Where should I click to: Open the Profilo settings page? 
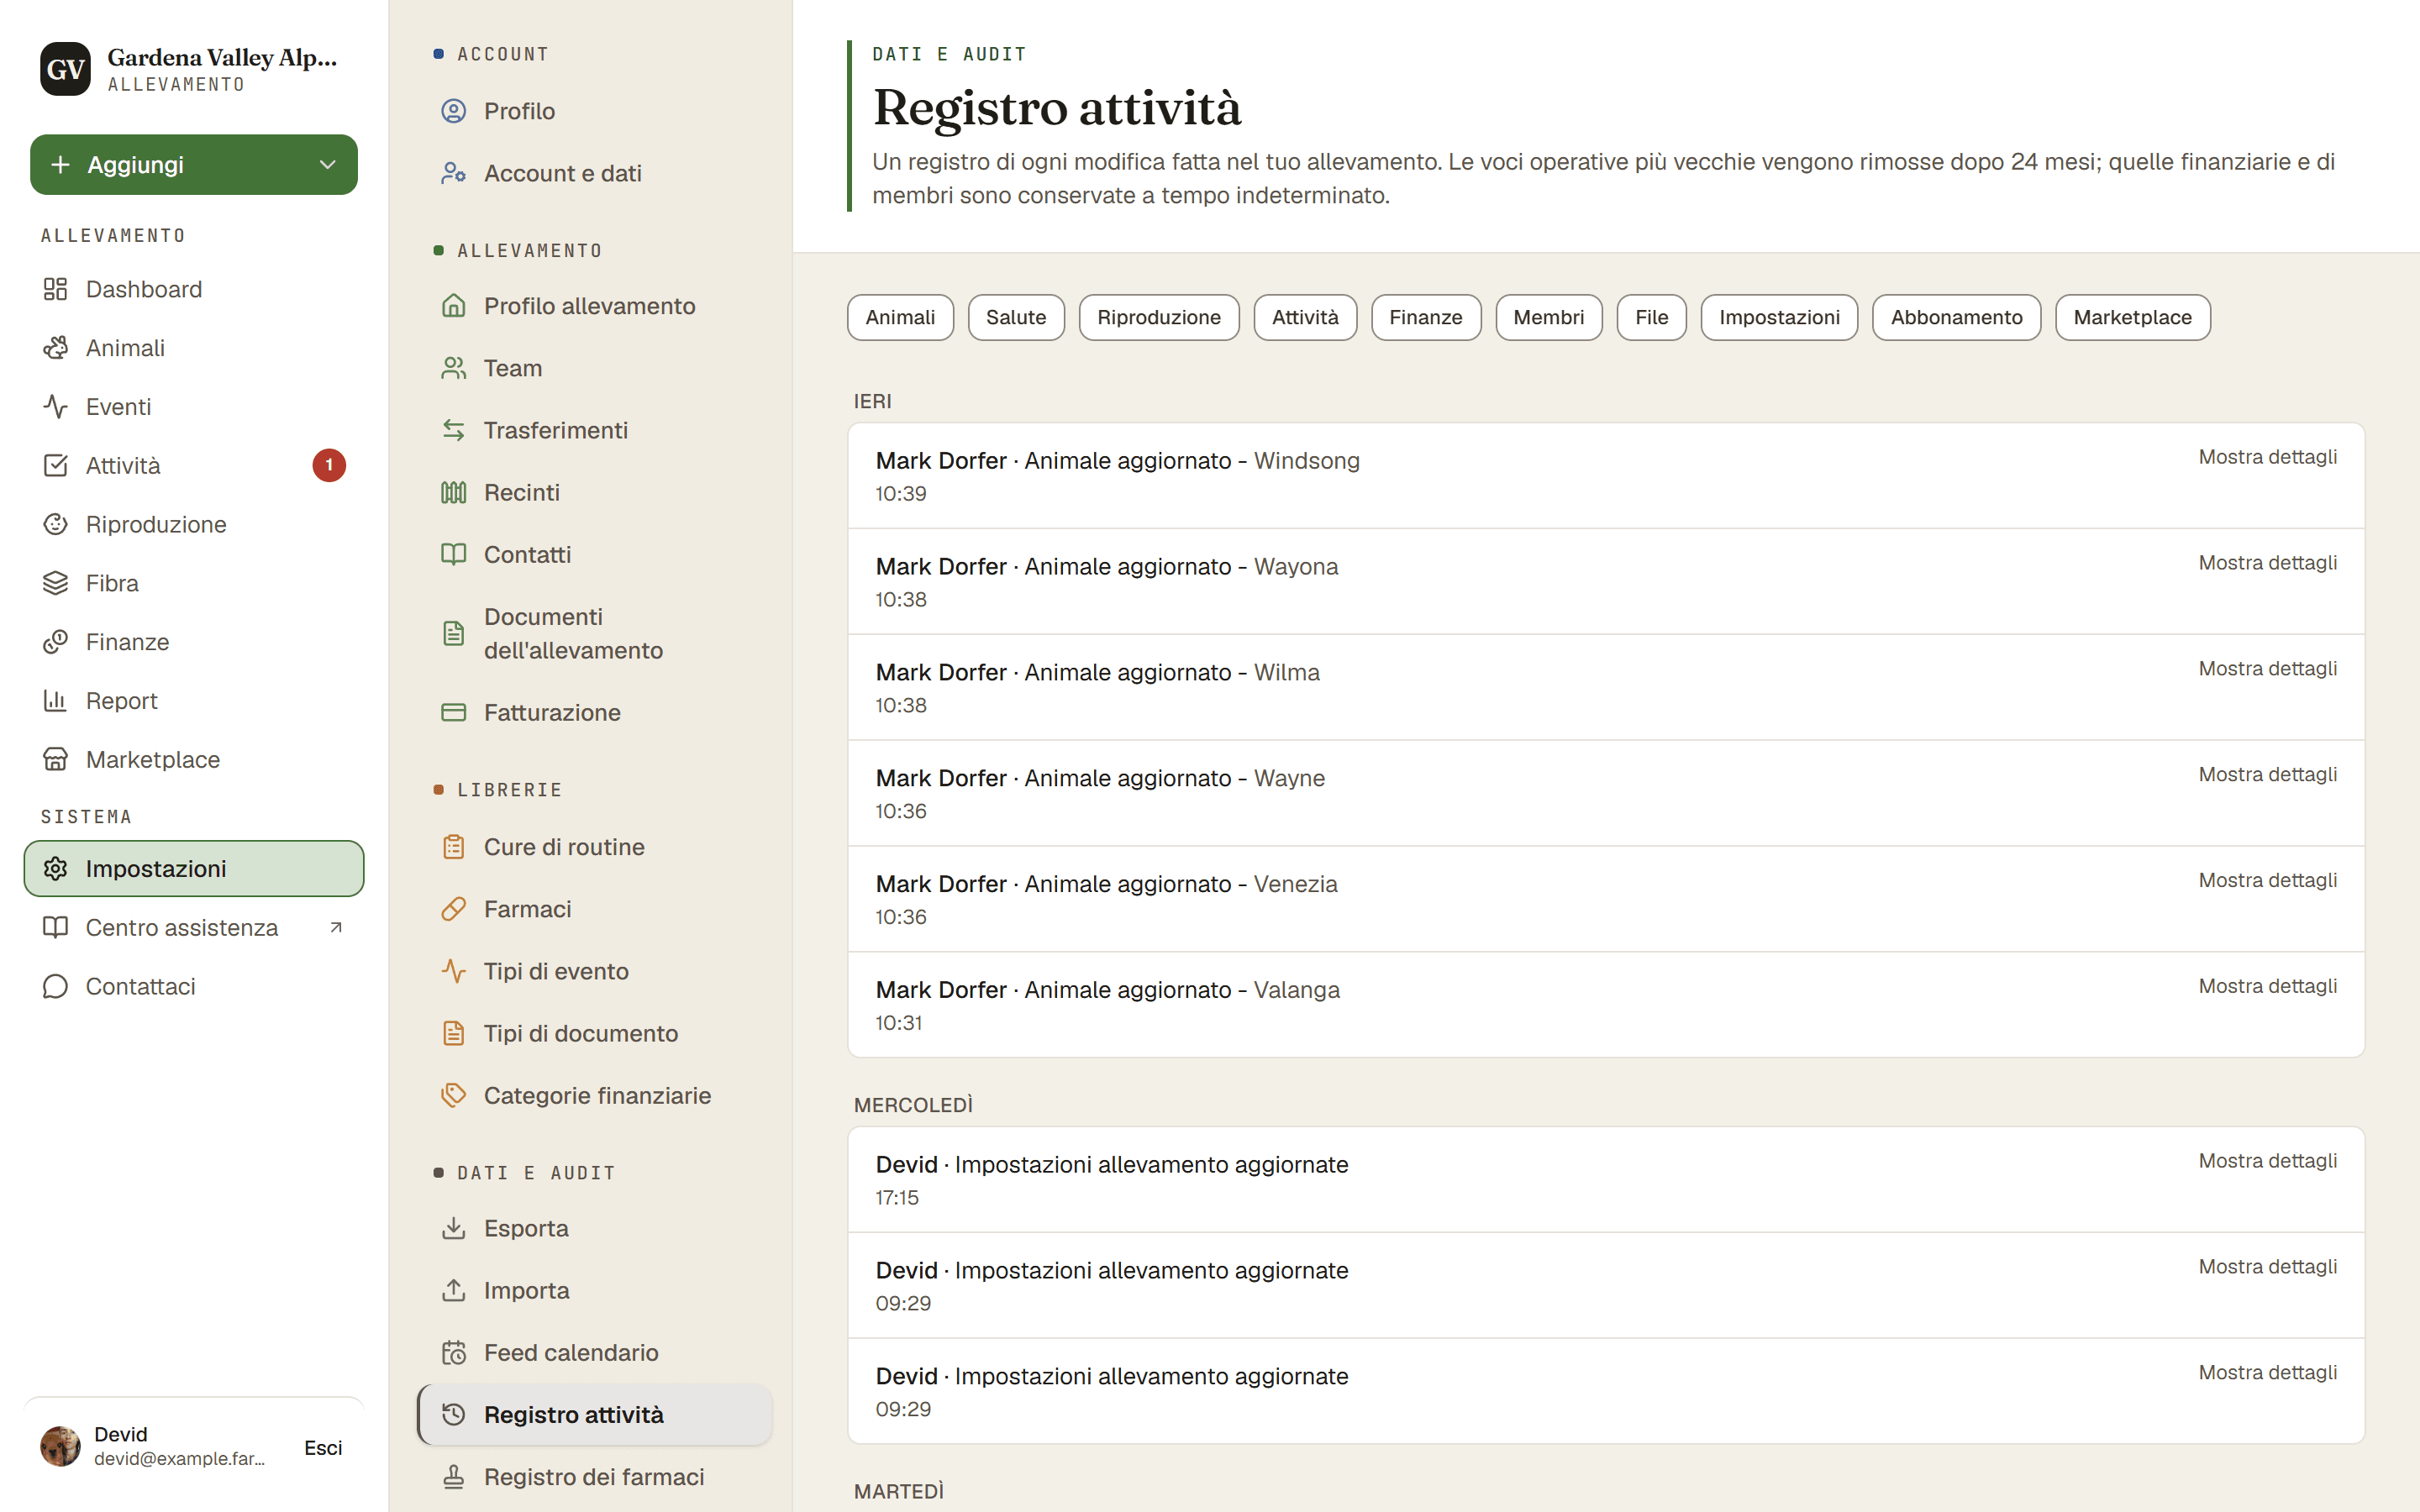[595, 111]
